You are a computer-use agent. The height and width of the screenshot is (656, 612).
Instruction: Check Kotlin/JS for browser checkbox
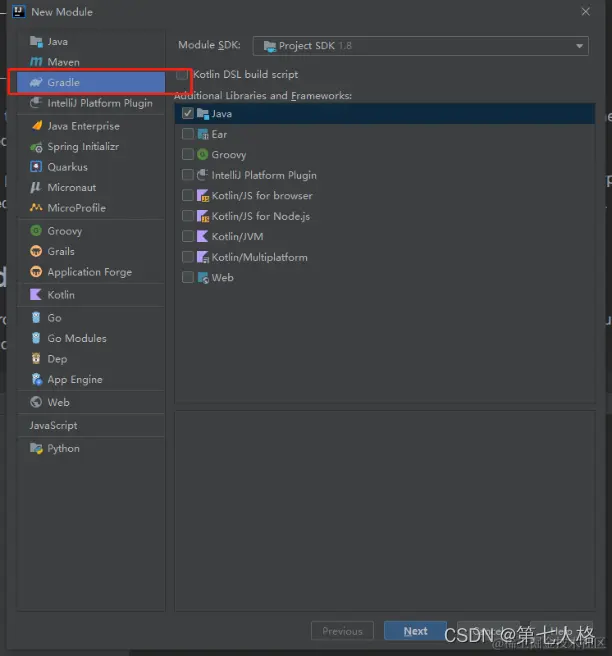pos(188,195)
